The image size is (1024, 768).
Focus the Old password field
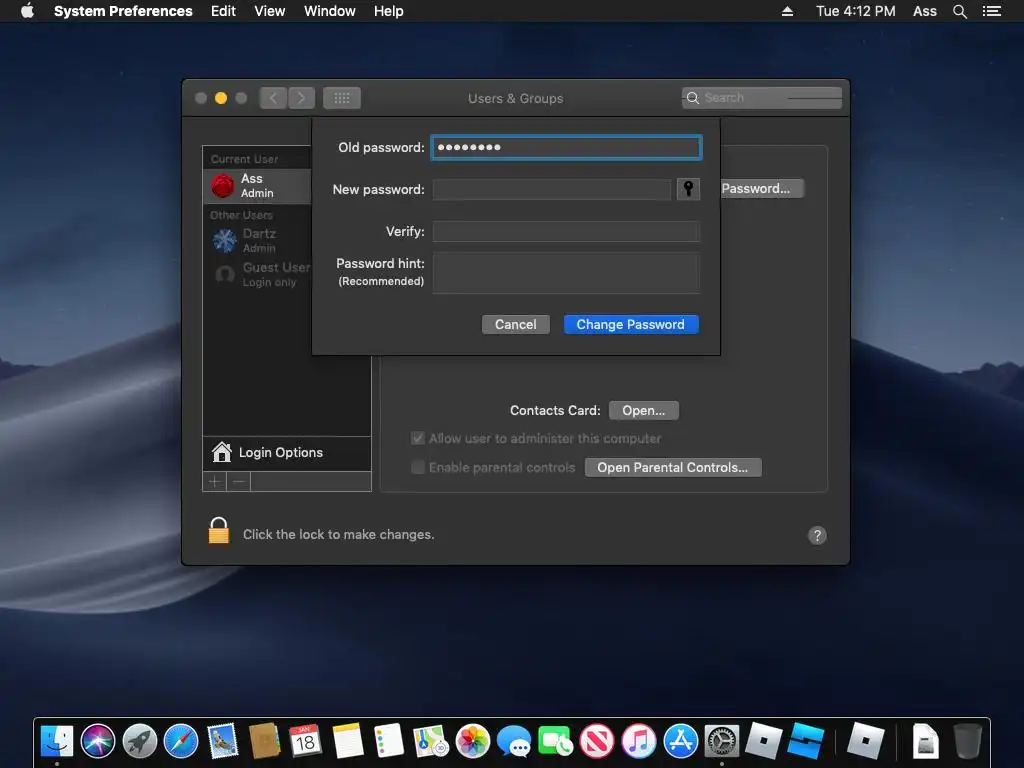tap(566, 148)
